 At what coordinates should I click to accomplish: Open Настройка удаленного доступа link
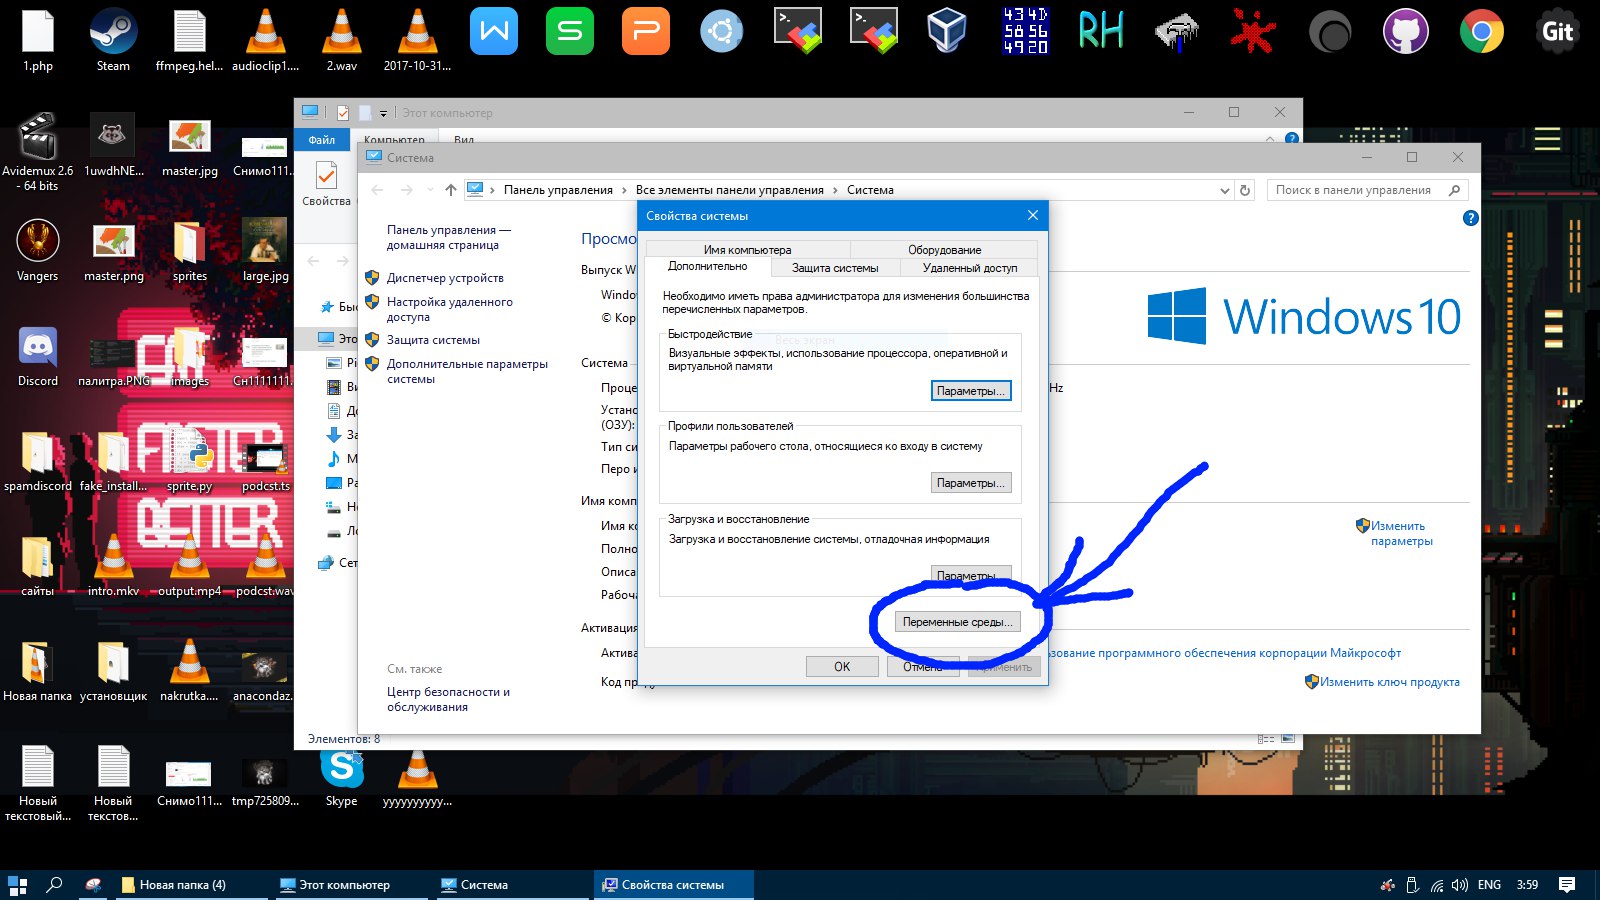click(x=449, y=309)
